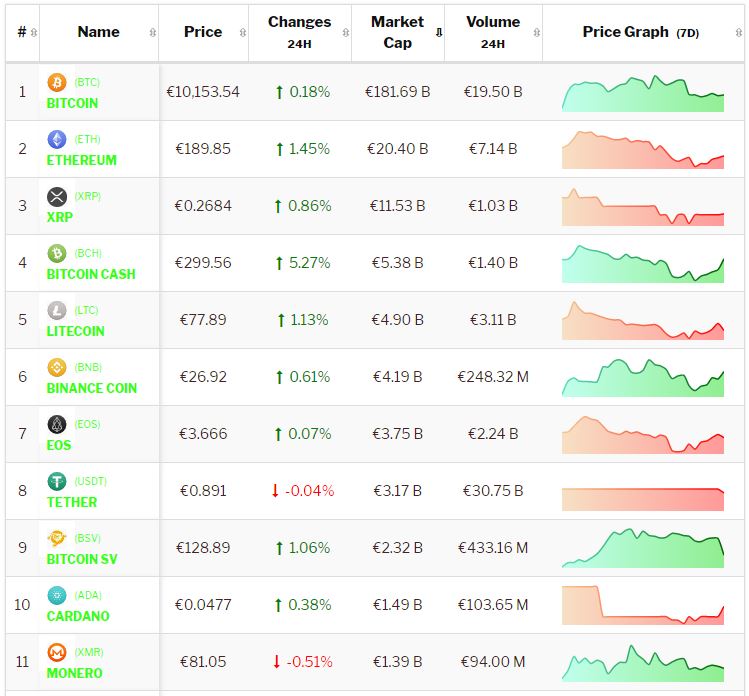
Task: Click the XRP coin icon
Action: tap(57, 197)
